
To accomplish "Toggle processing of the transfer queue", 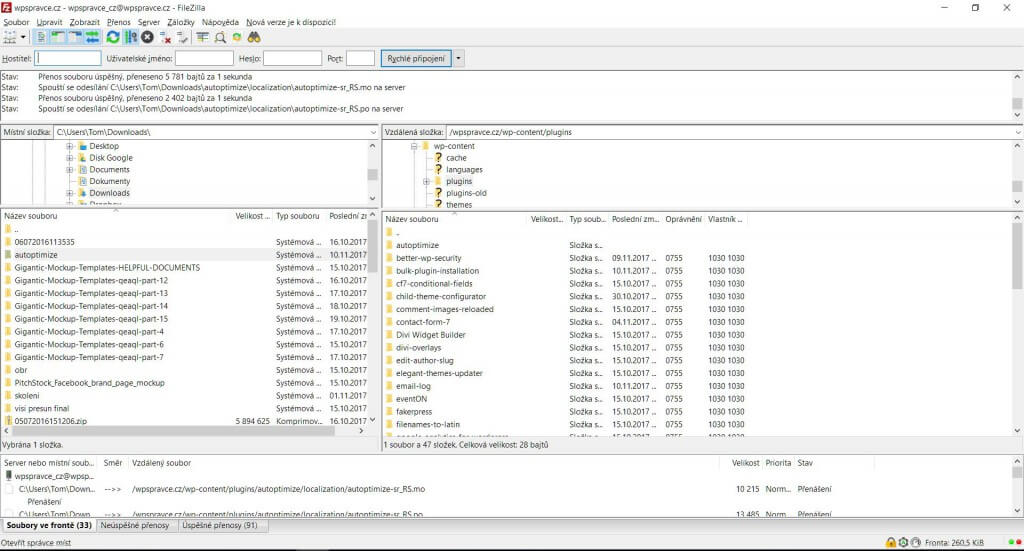I will 131,37.
